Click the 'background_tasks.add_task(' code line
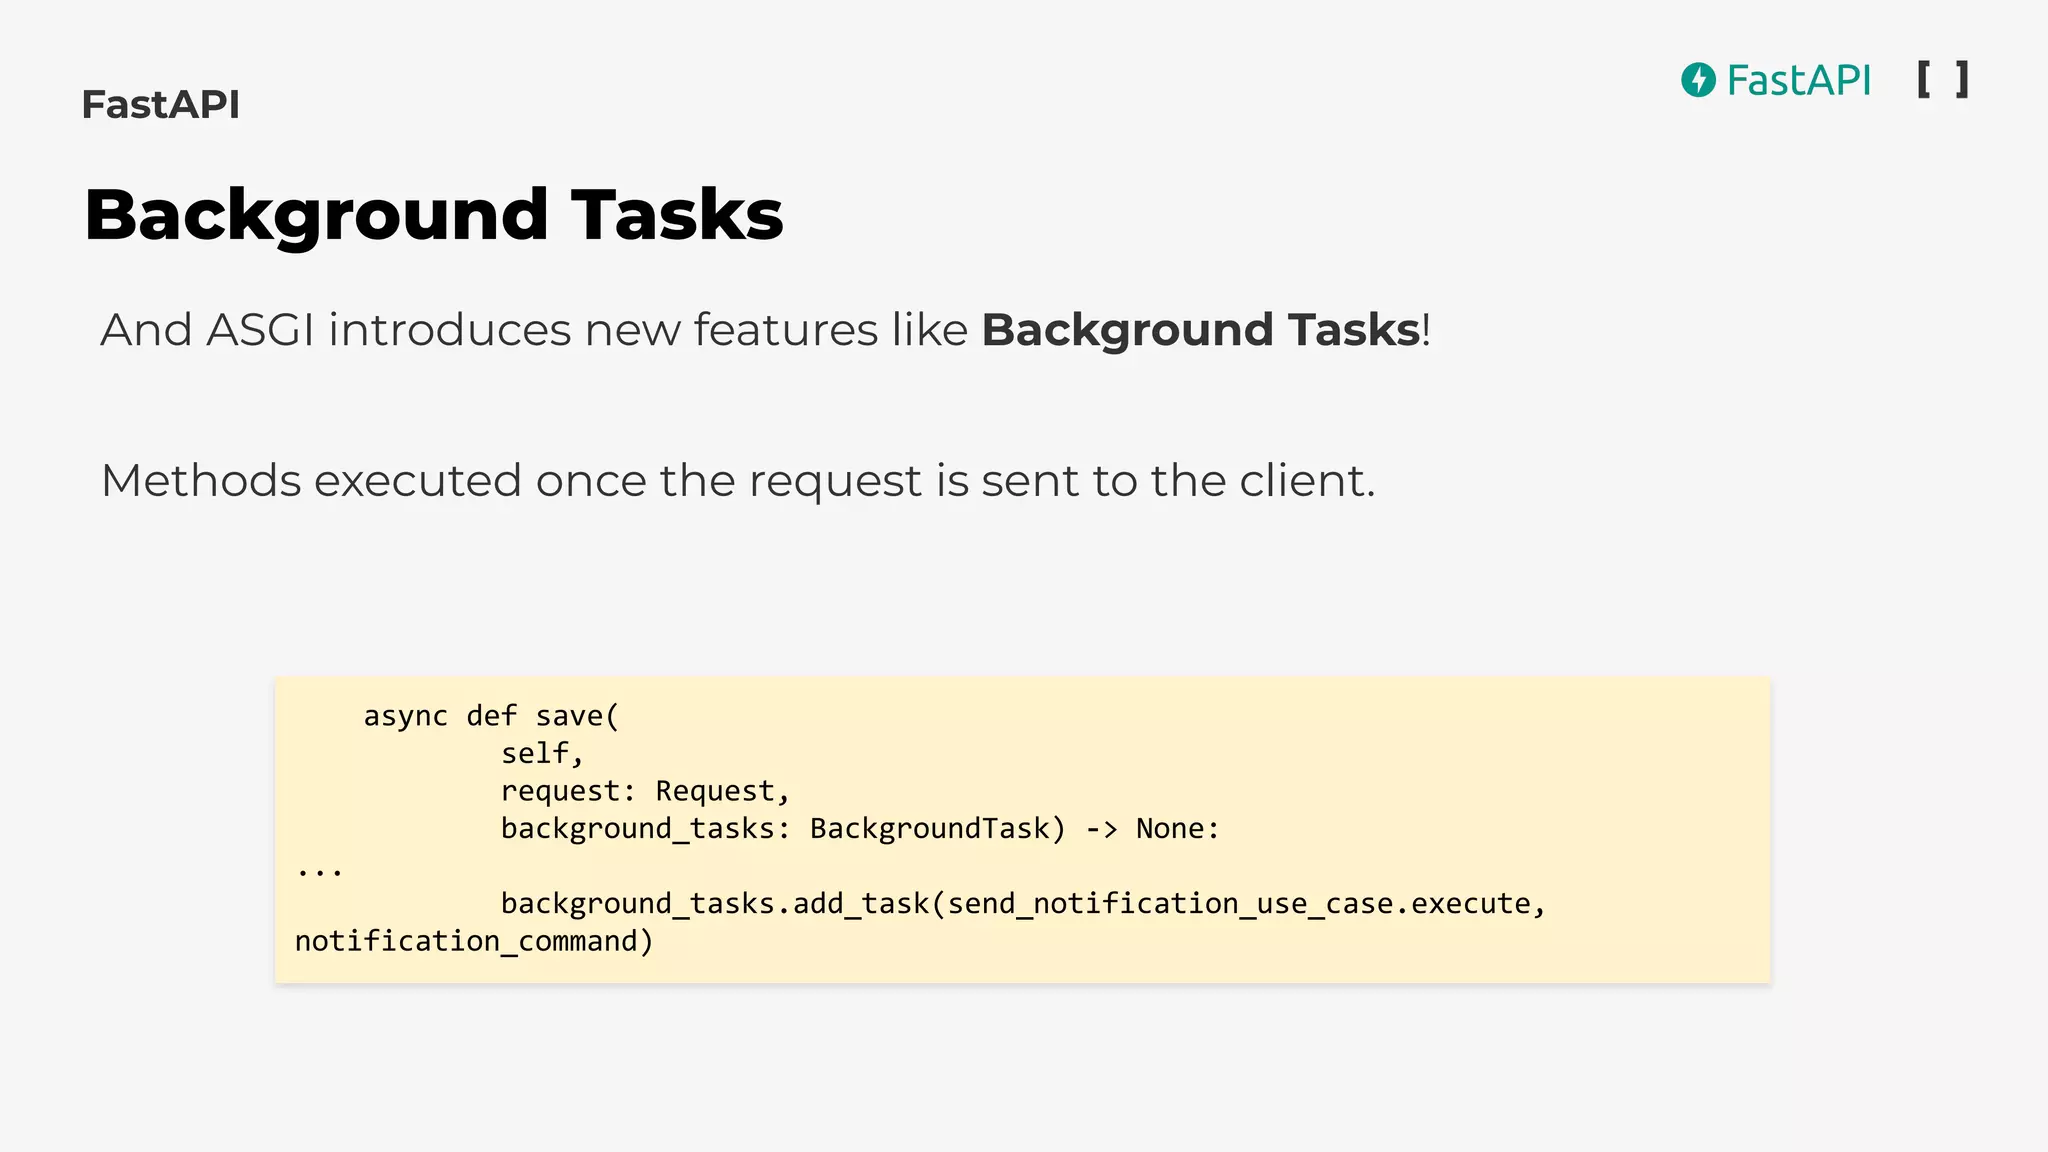The width and height of the screenshot is (2048, 1152). pos(1024,904)
